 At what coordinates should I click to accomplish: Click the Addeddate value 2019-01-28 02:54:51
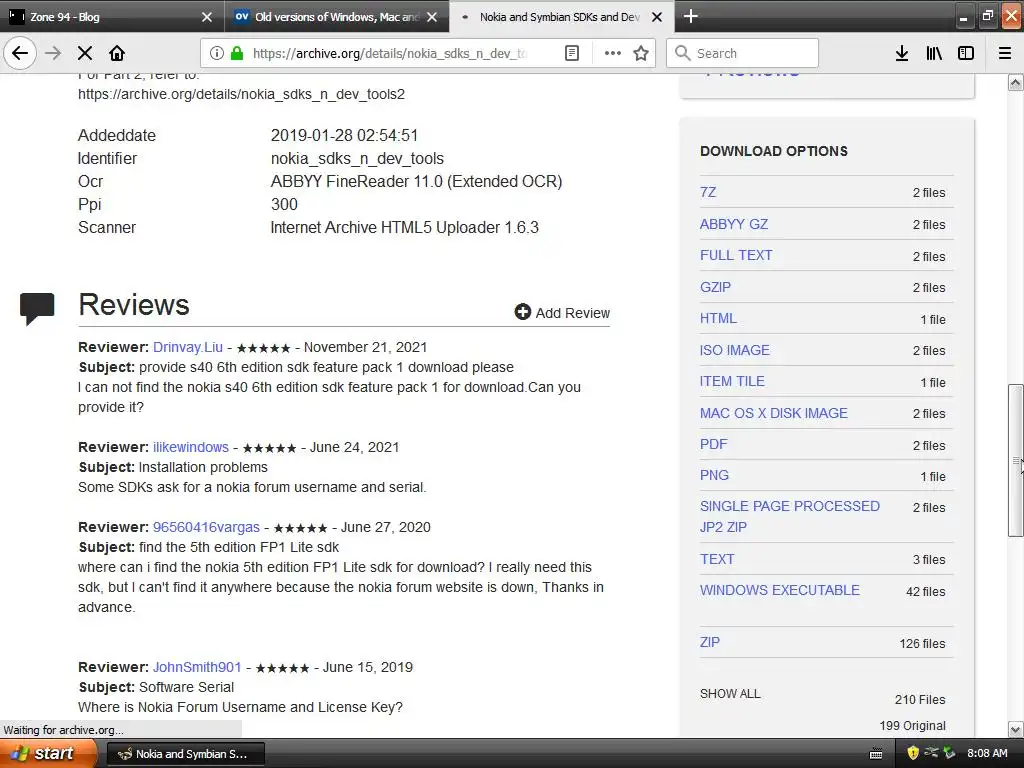344,135
